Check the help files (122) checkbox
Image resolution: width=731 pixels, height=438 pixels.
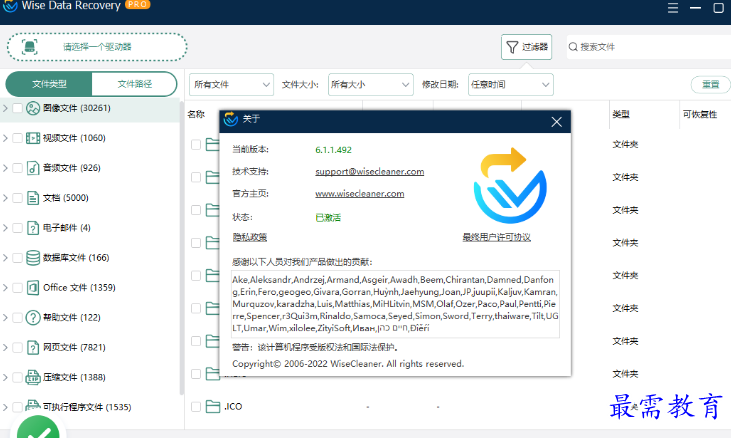point(17,317)
